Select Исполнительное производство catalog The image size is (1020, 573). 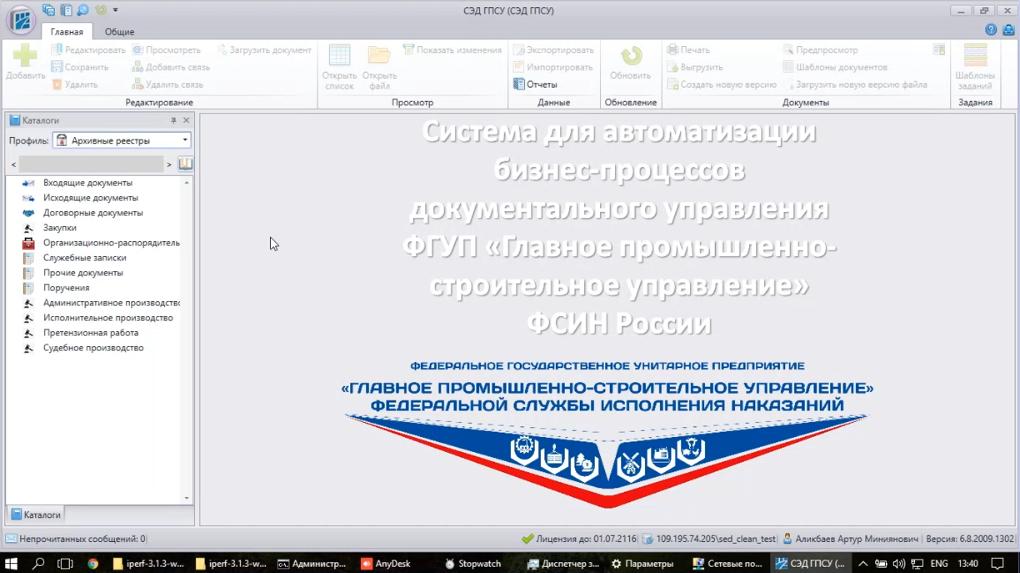coord(108,317)
